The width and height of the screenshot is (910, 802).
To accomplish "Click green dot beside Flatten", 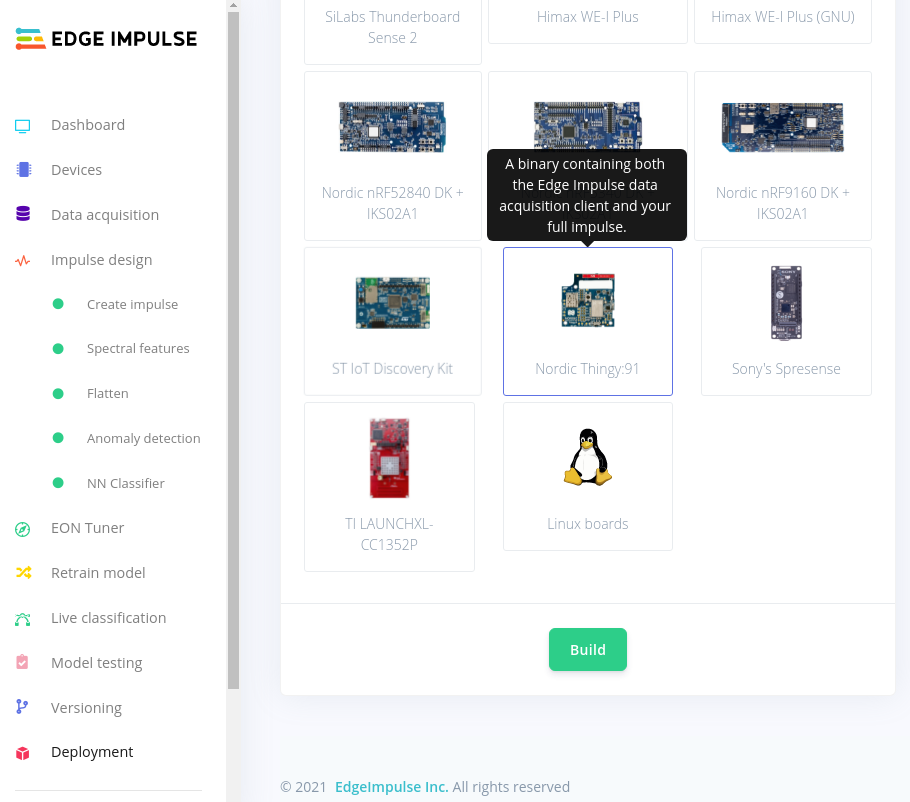I will click(x=58, y=393).
